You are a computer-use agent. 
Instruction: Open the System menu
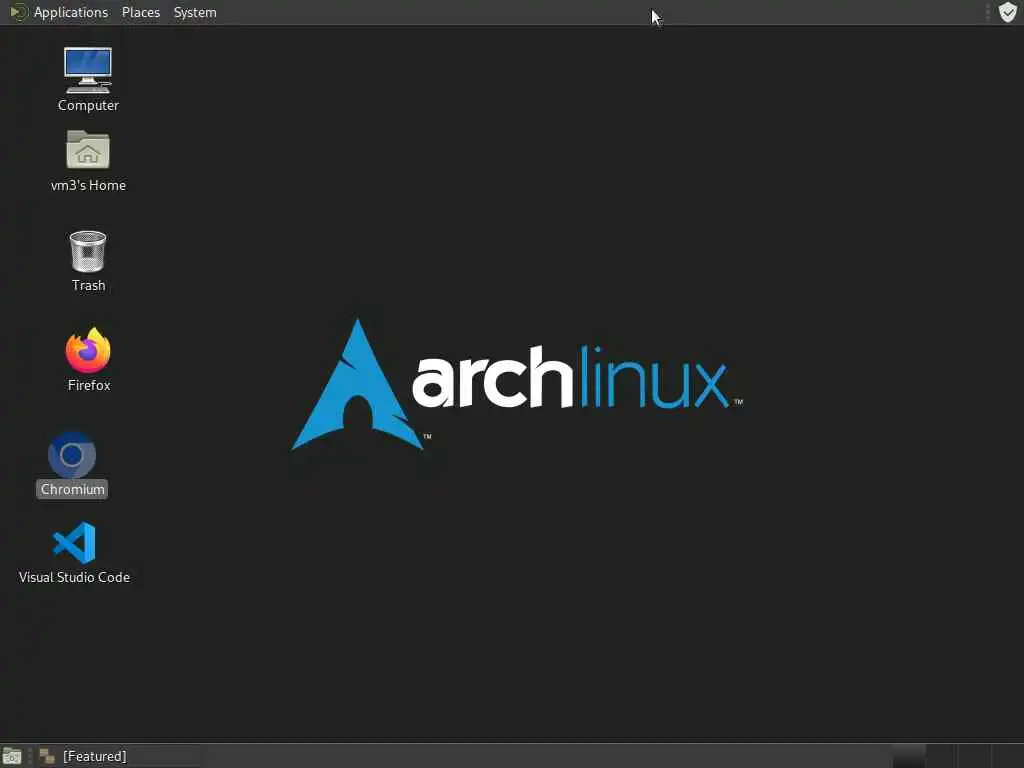[195, 12]
